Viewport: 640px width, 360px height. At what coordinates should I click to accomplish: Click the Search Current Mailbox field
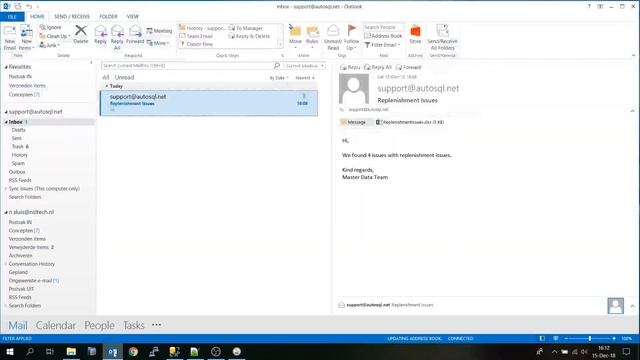[x=188, y=66]
